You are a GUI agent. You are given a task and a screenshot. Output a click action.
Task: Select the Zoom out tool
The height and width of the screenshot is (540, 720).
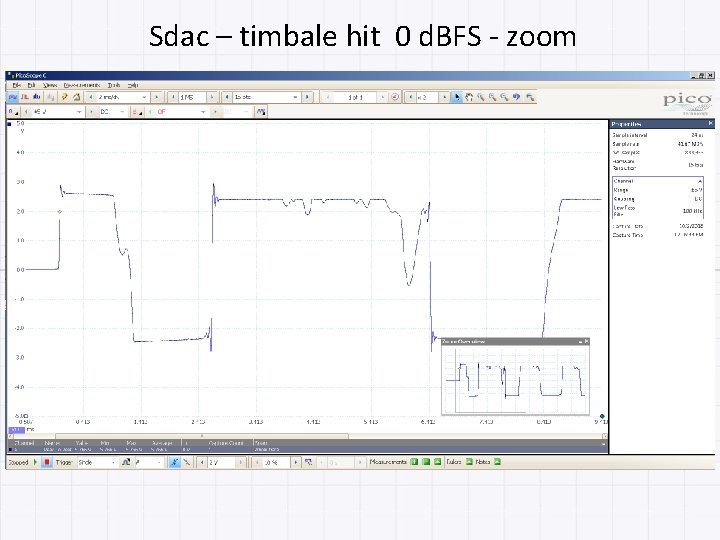pos(505,97)
